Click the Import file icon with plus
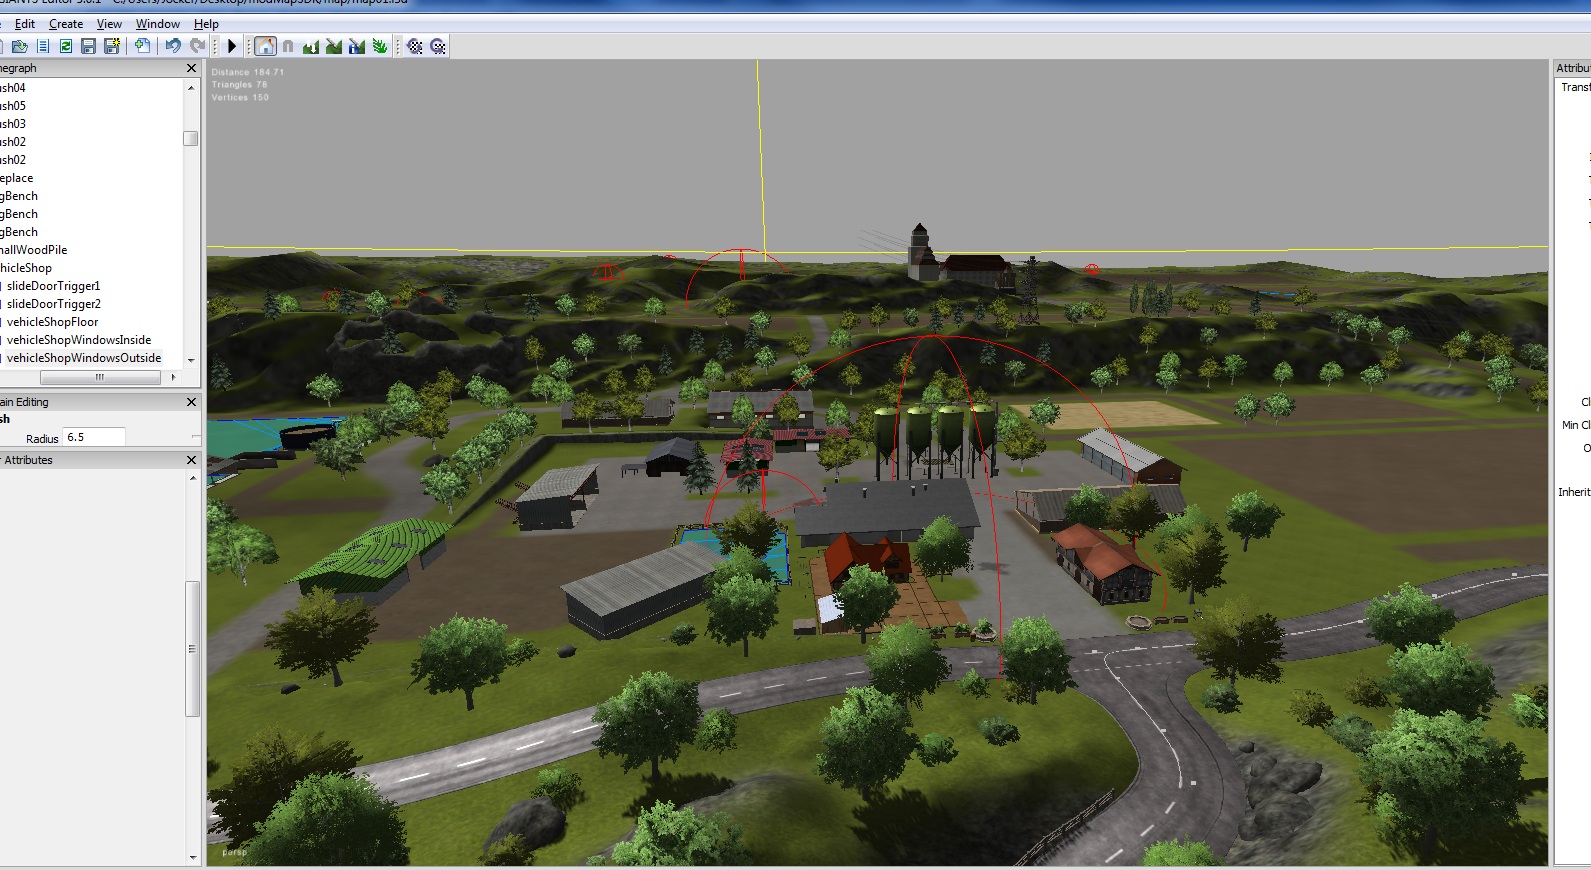 (x=142, y=46)
